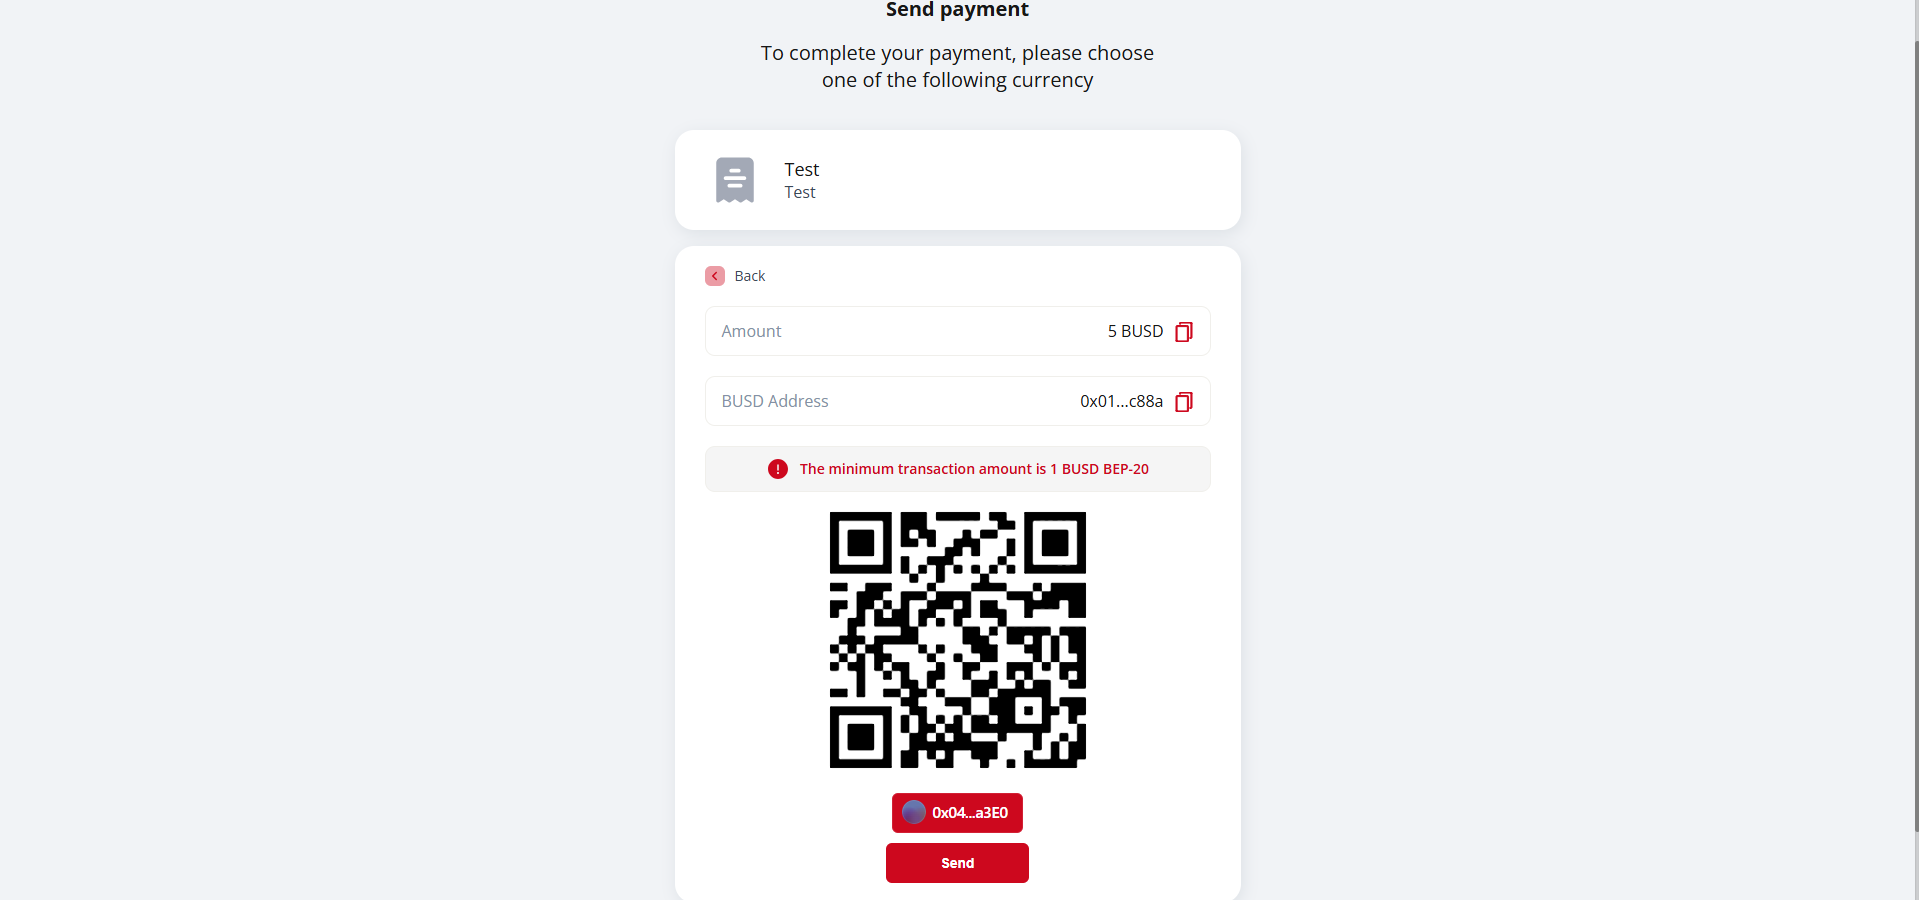Click the red exclamation warning icon
Screen dimensions: 1919x900
(x=778, y=469)
